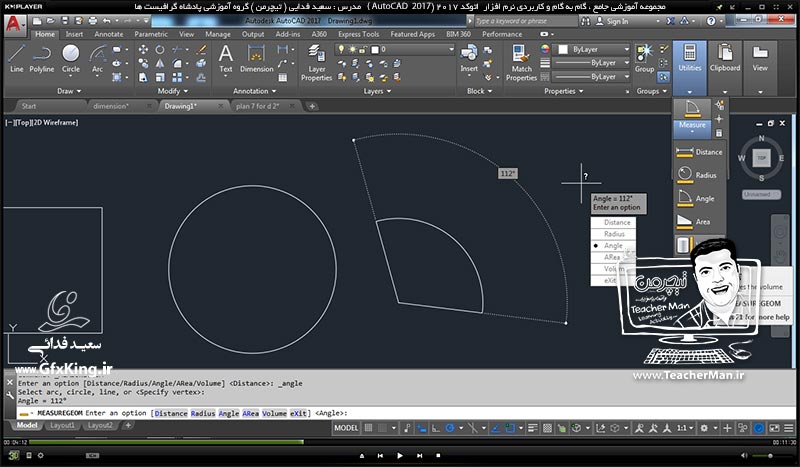This screenshot has width=800, height=467.
Task: Click the Help question mark icon
Action: click(711, 21)
